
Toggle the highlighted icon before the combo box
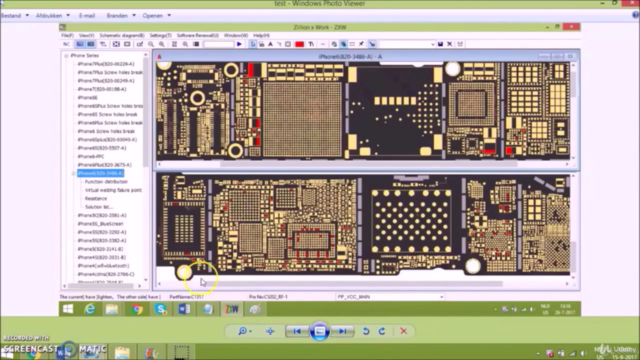[x=372, y=44]
